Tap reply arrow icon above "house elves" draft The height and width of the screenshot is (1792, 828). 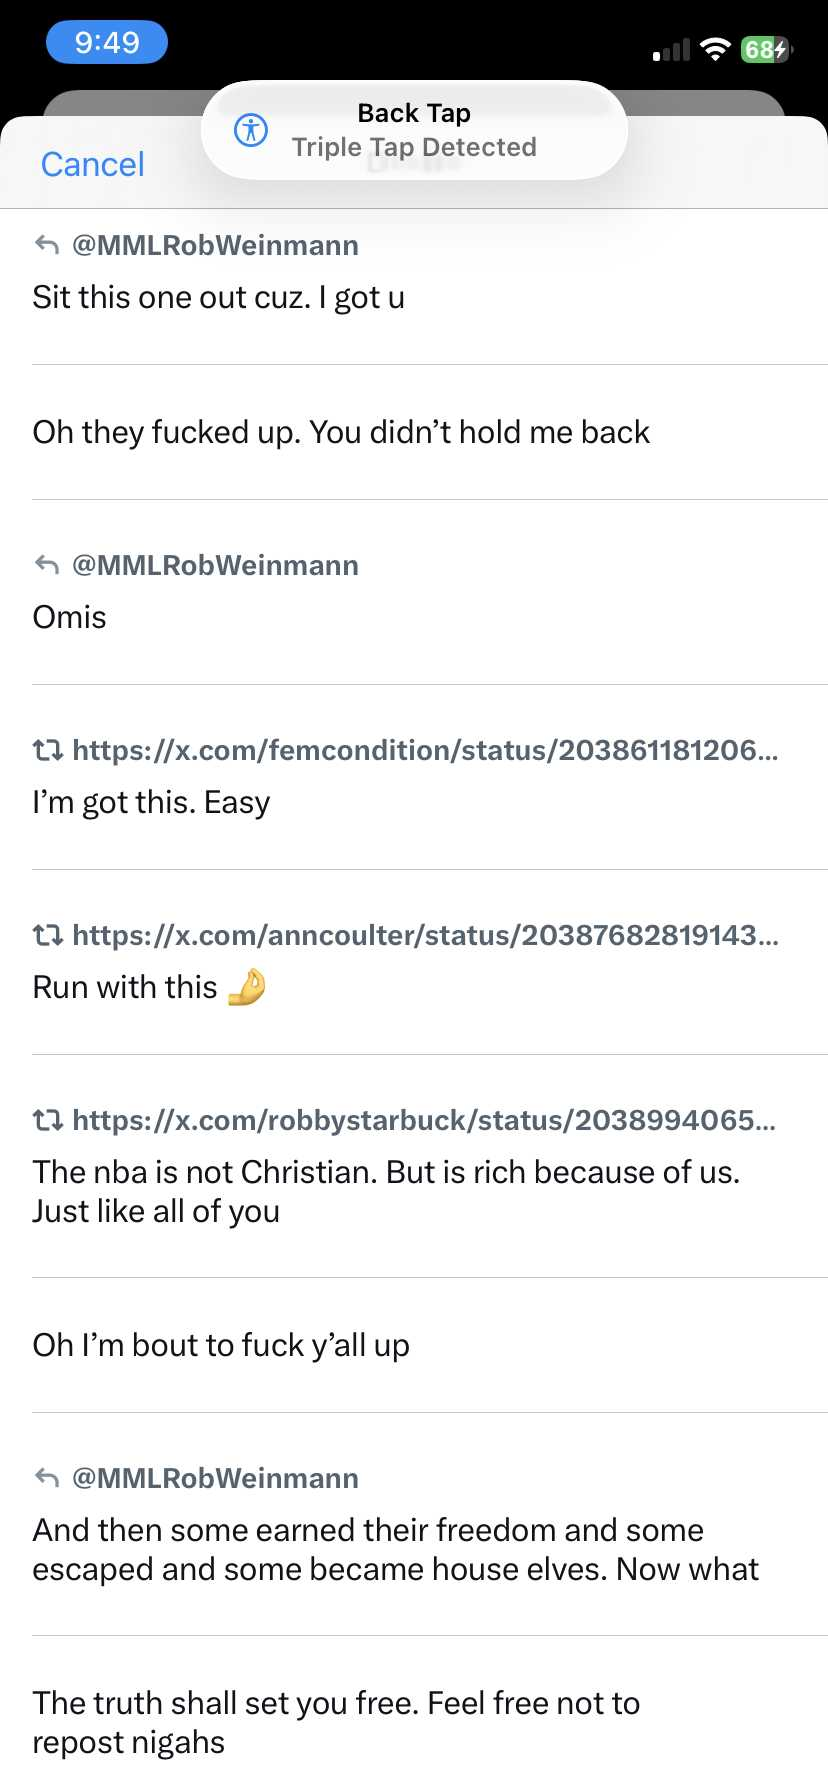click(47, 1478)
